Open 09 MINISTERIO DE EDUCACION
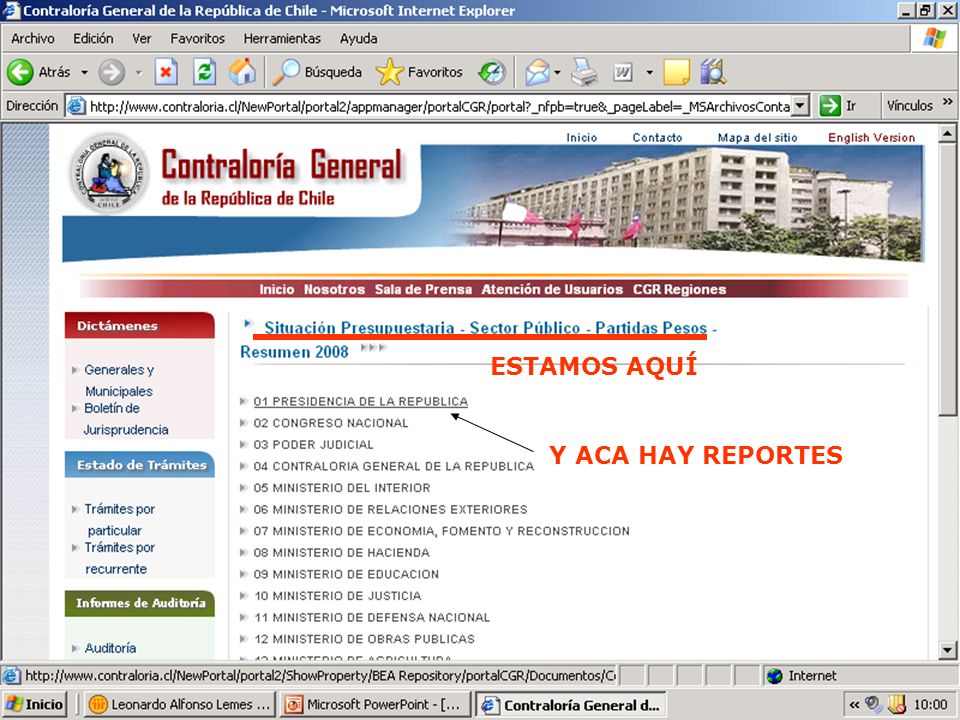 click(x=346, y=574)
